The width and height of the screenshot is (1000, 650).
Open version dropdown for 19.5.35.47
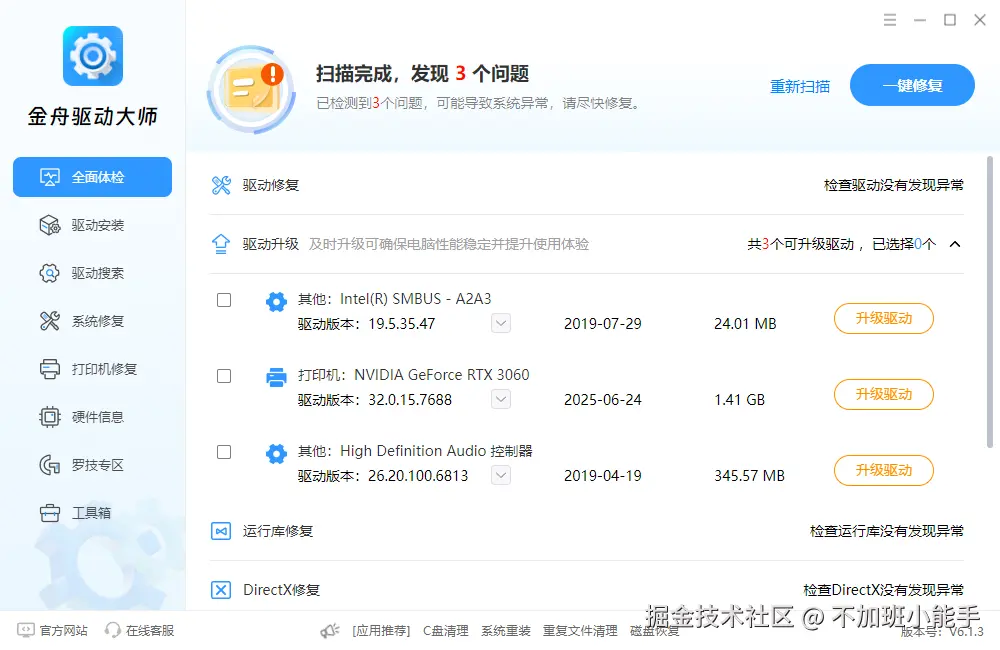501,323
